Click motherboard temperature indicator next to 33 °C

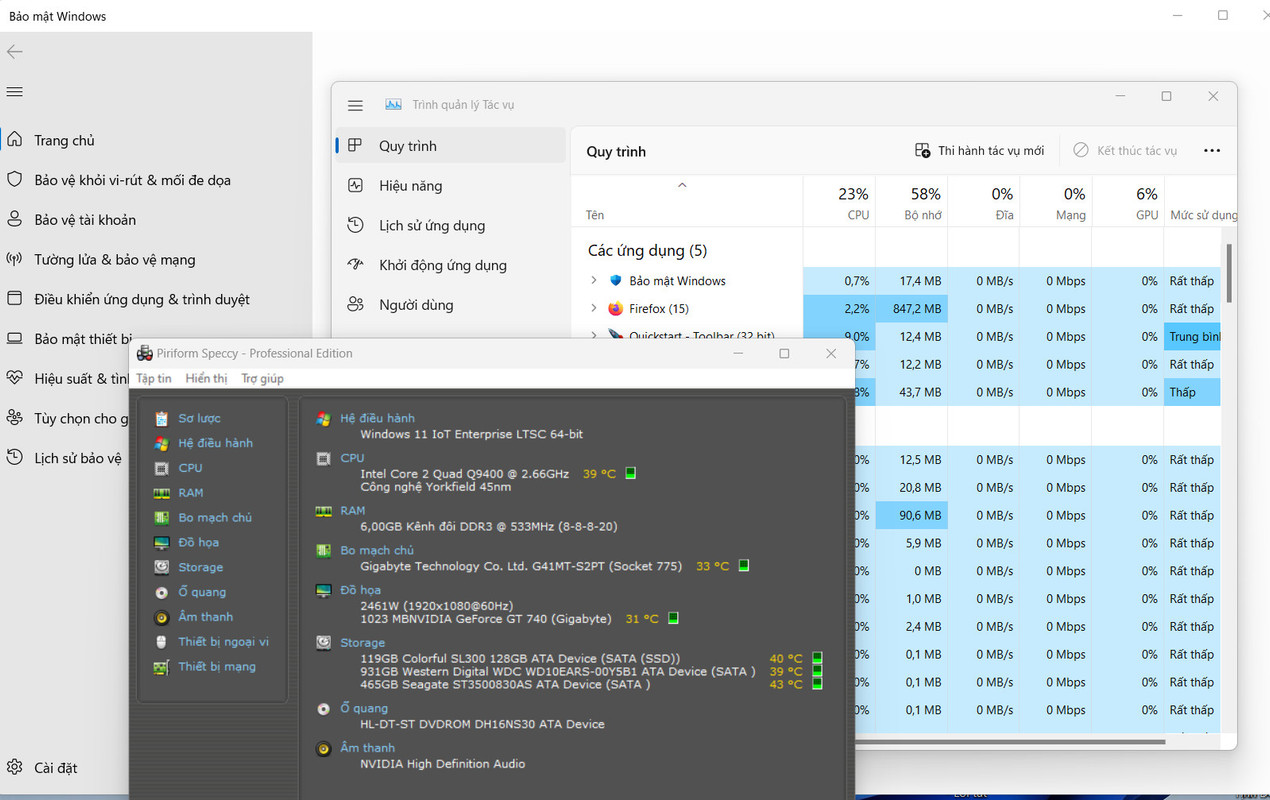tap(743, 566)
